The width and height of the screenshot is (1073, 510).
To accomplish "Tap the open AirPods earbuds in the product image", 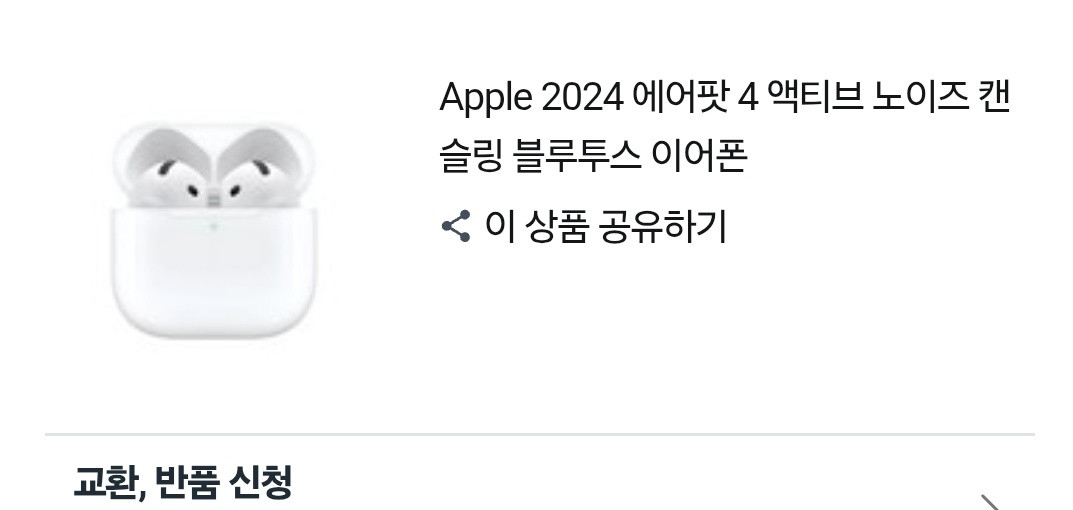I will coord(214,166).
